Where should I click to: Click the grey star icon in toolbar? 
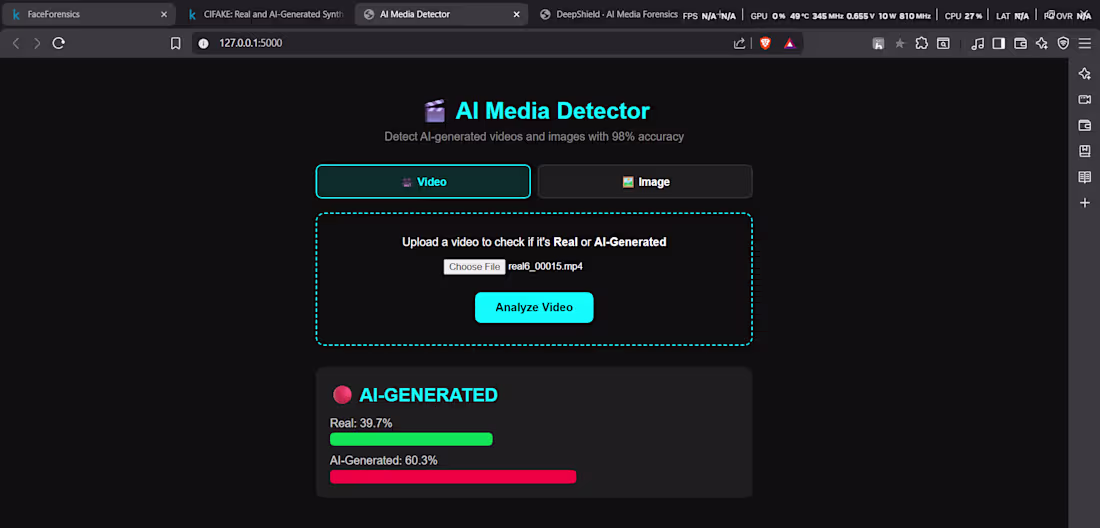pos(900,43)
